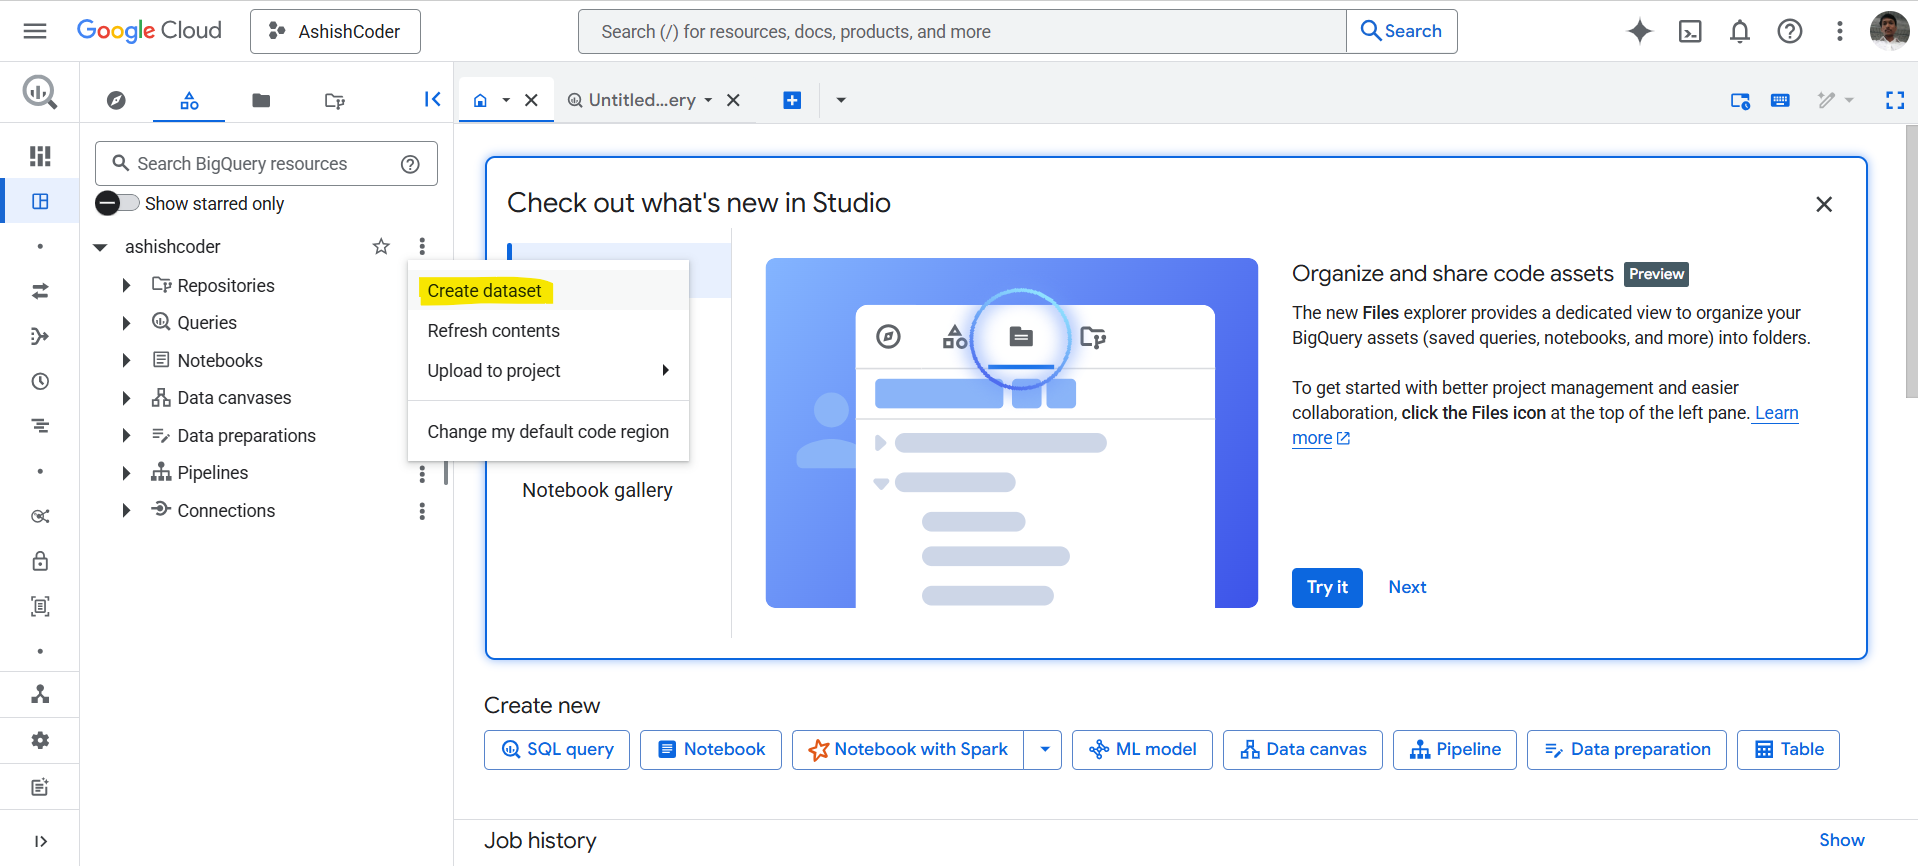
Task: Choose Refresh contents menu item
Action: pos(548,330)
